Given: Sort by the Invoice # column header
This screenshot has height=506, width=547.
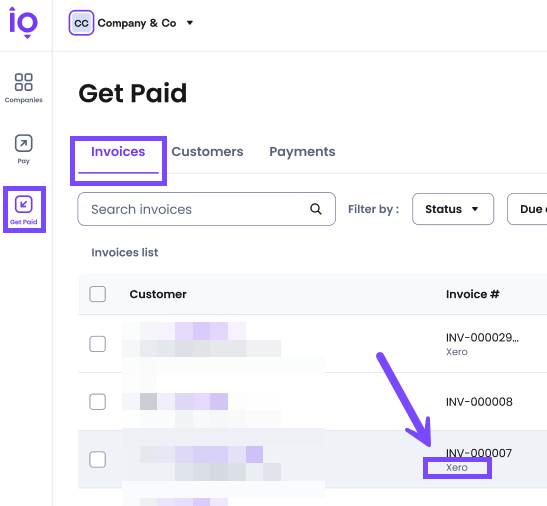Looking at the screenshot, I should click(472, 294).
